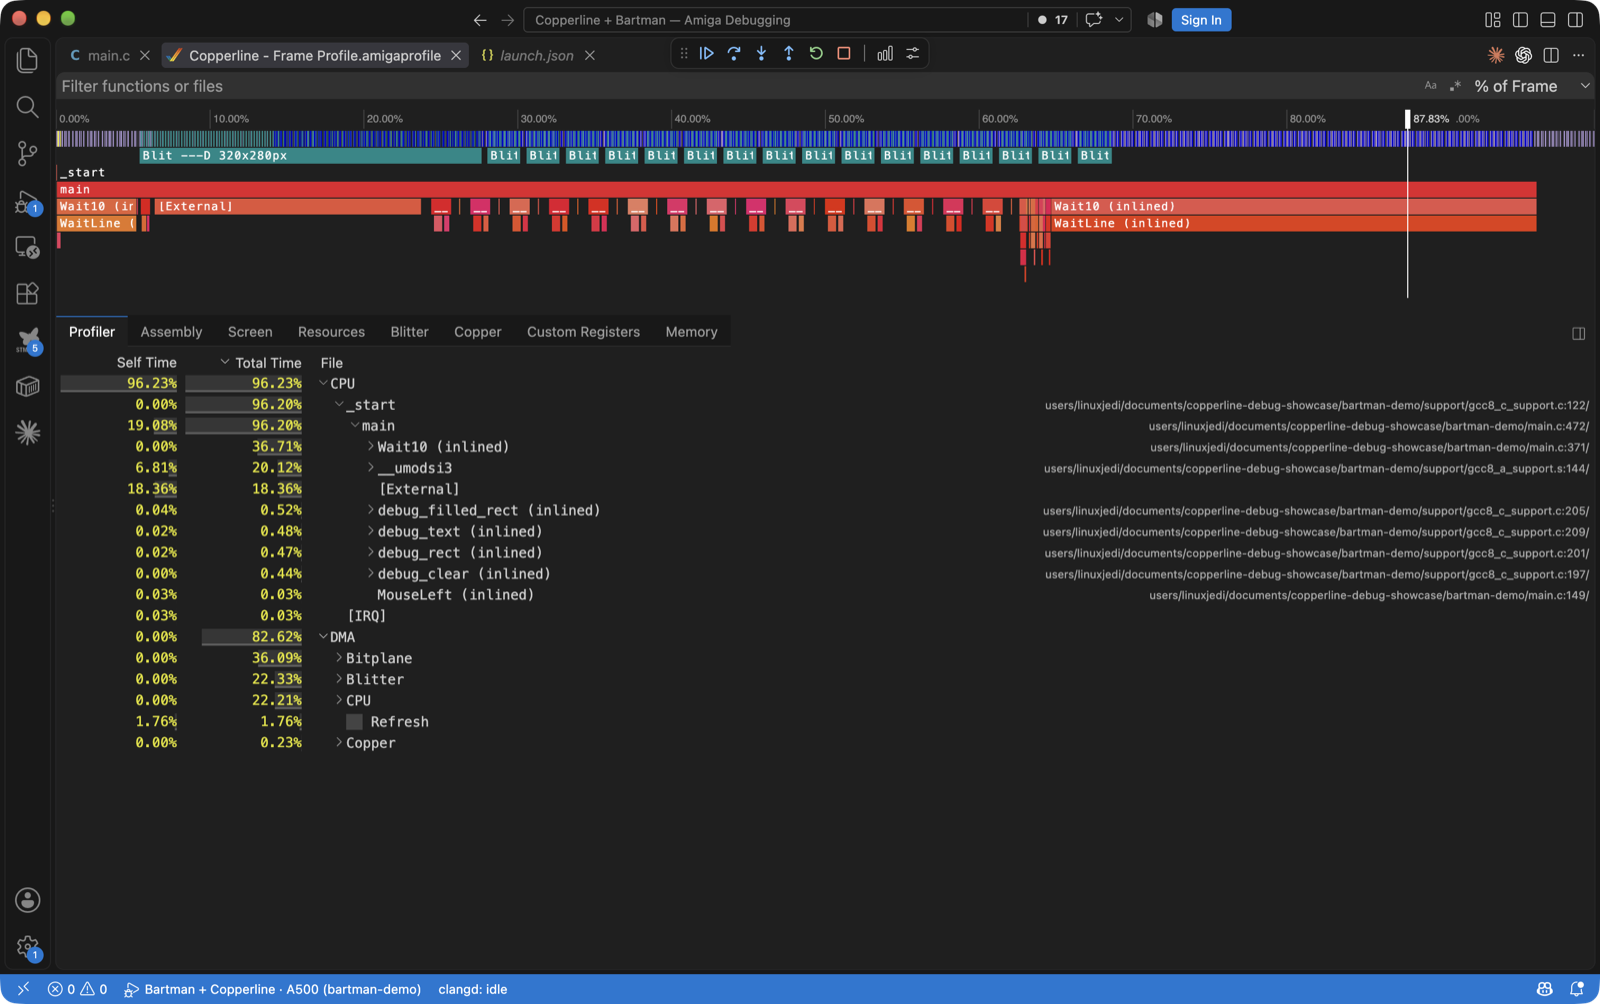Open notifications bell in status bar
1600x1004 pixels.
(1577, 989)
